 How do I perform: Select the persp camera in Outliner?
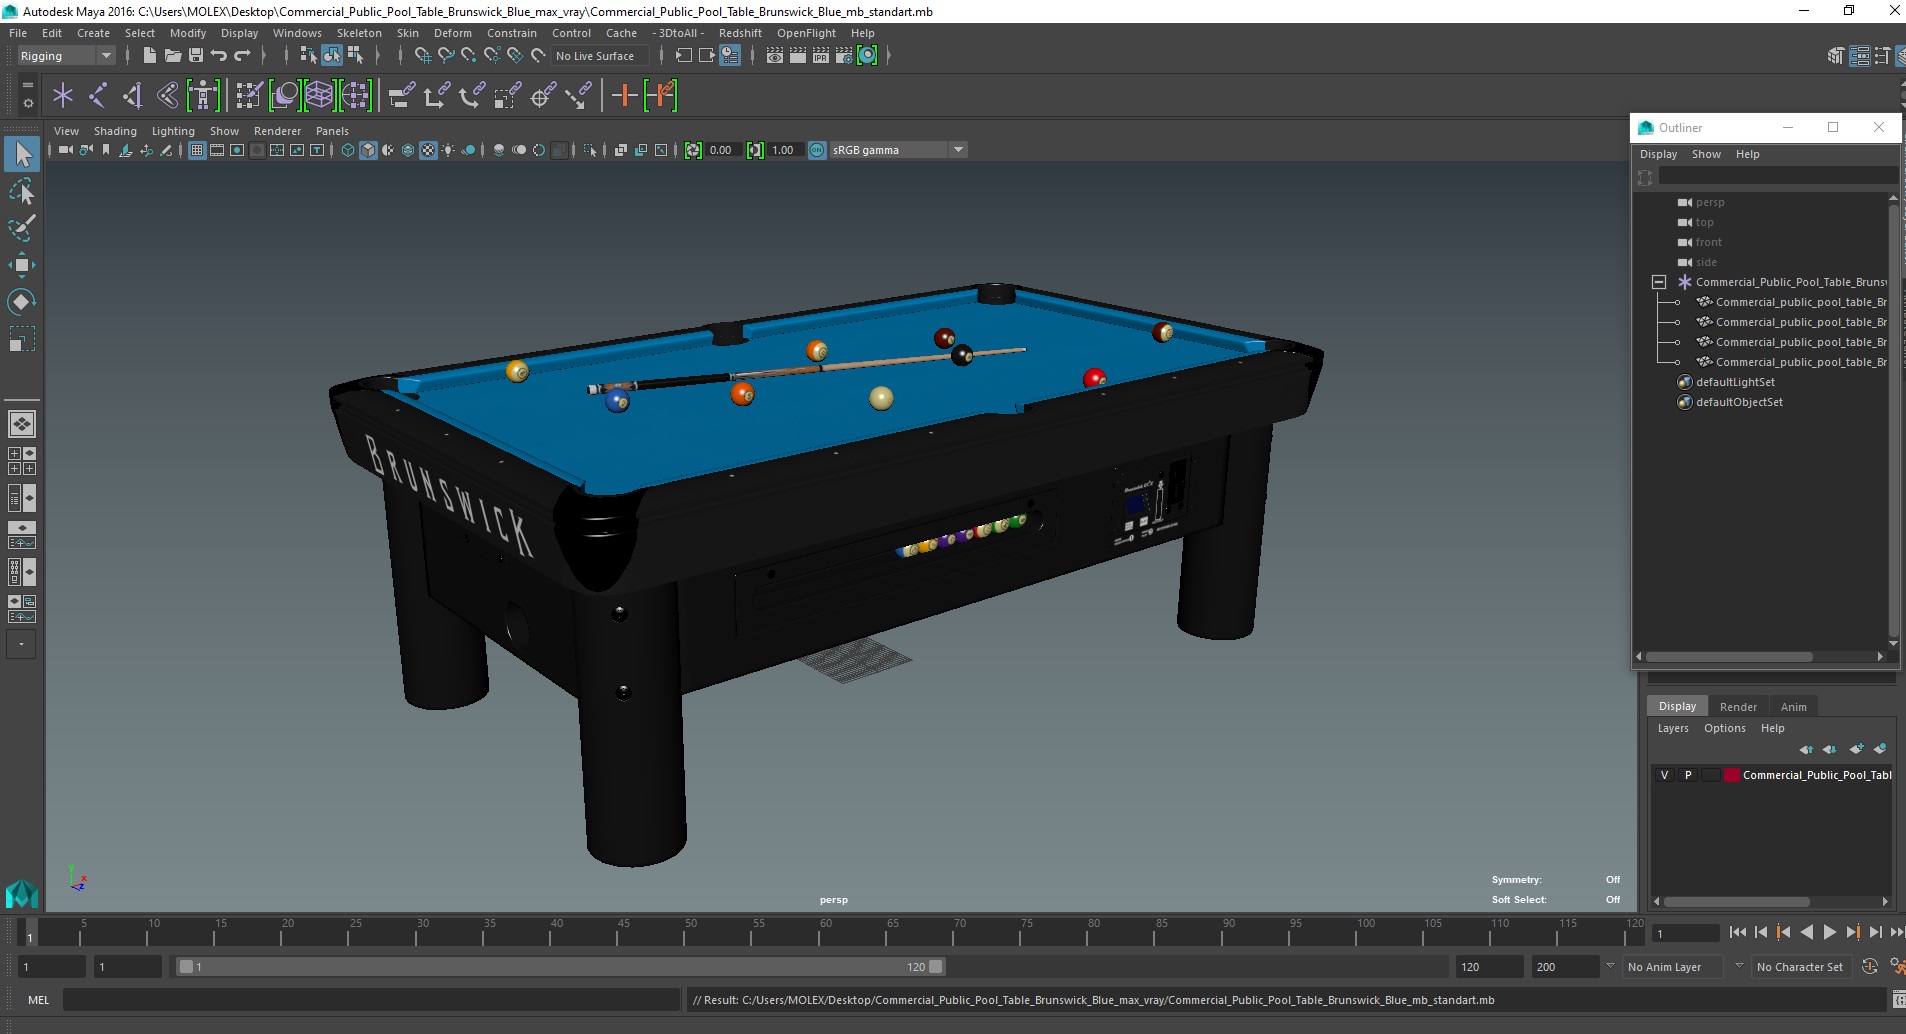coord(1709,202)
